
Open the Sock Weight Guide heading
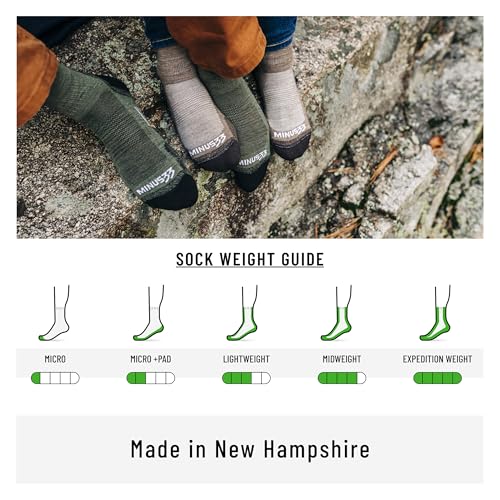point(250,259)
